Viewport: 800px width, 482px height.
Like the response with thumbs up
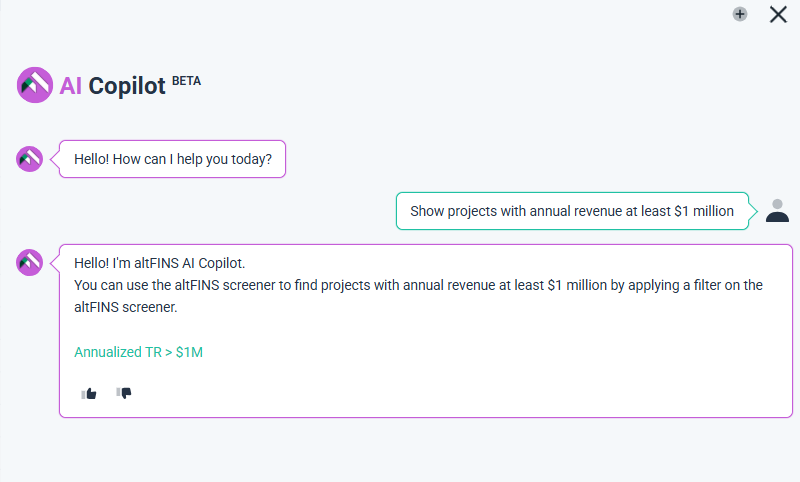[x=90, y=393]
